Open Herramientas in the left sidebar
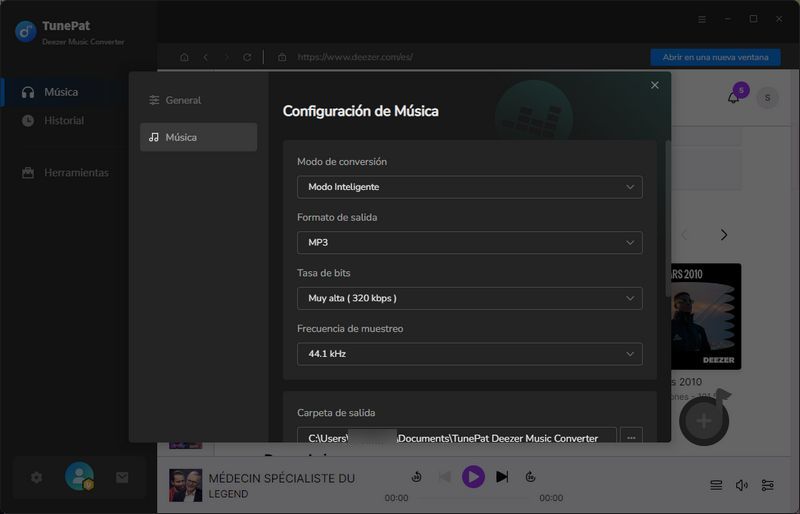 click(x=65, y=173)
